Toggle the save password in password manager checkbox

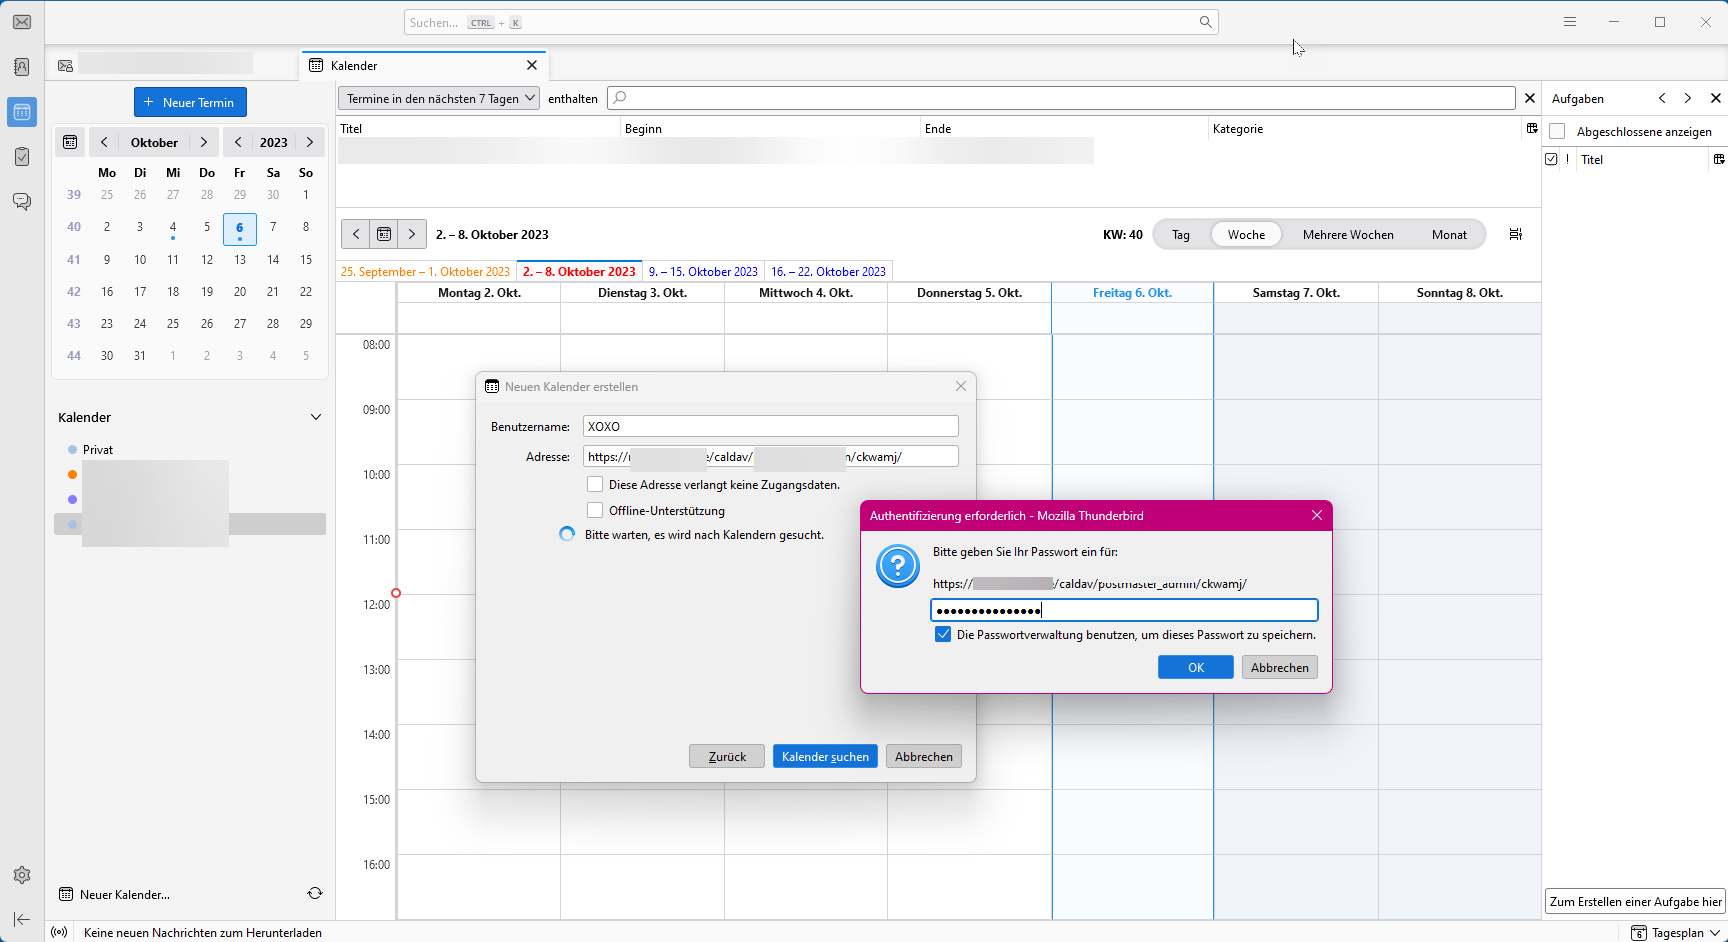pyautogui.click(x=943, y=635)
